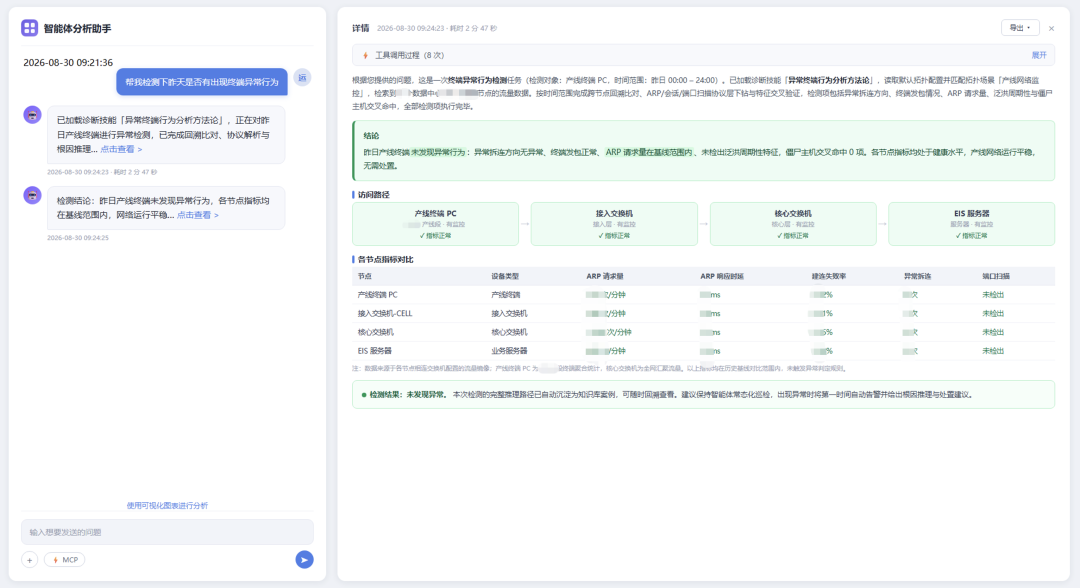Click the ARP 响应时延 column header
Screen dimensions: 1080x588
pyautogui.click(x=722, y=276)
